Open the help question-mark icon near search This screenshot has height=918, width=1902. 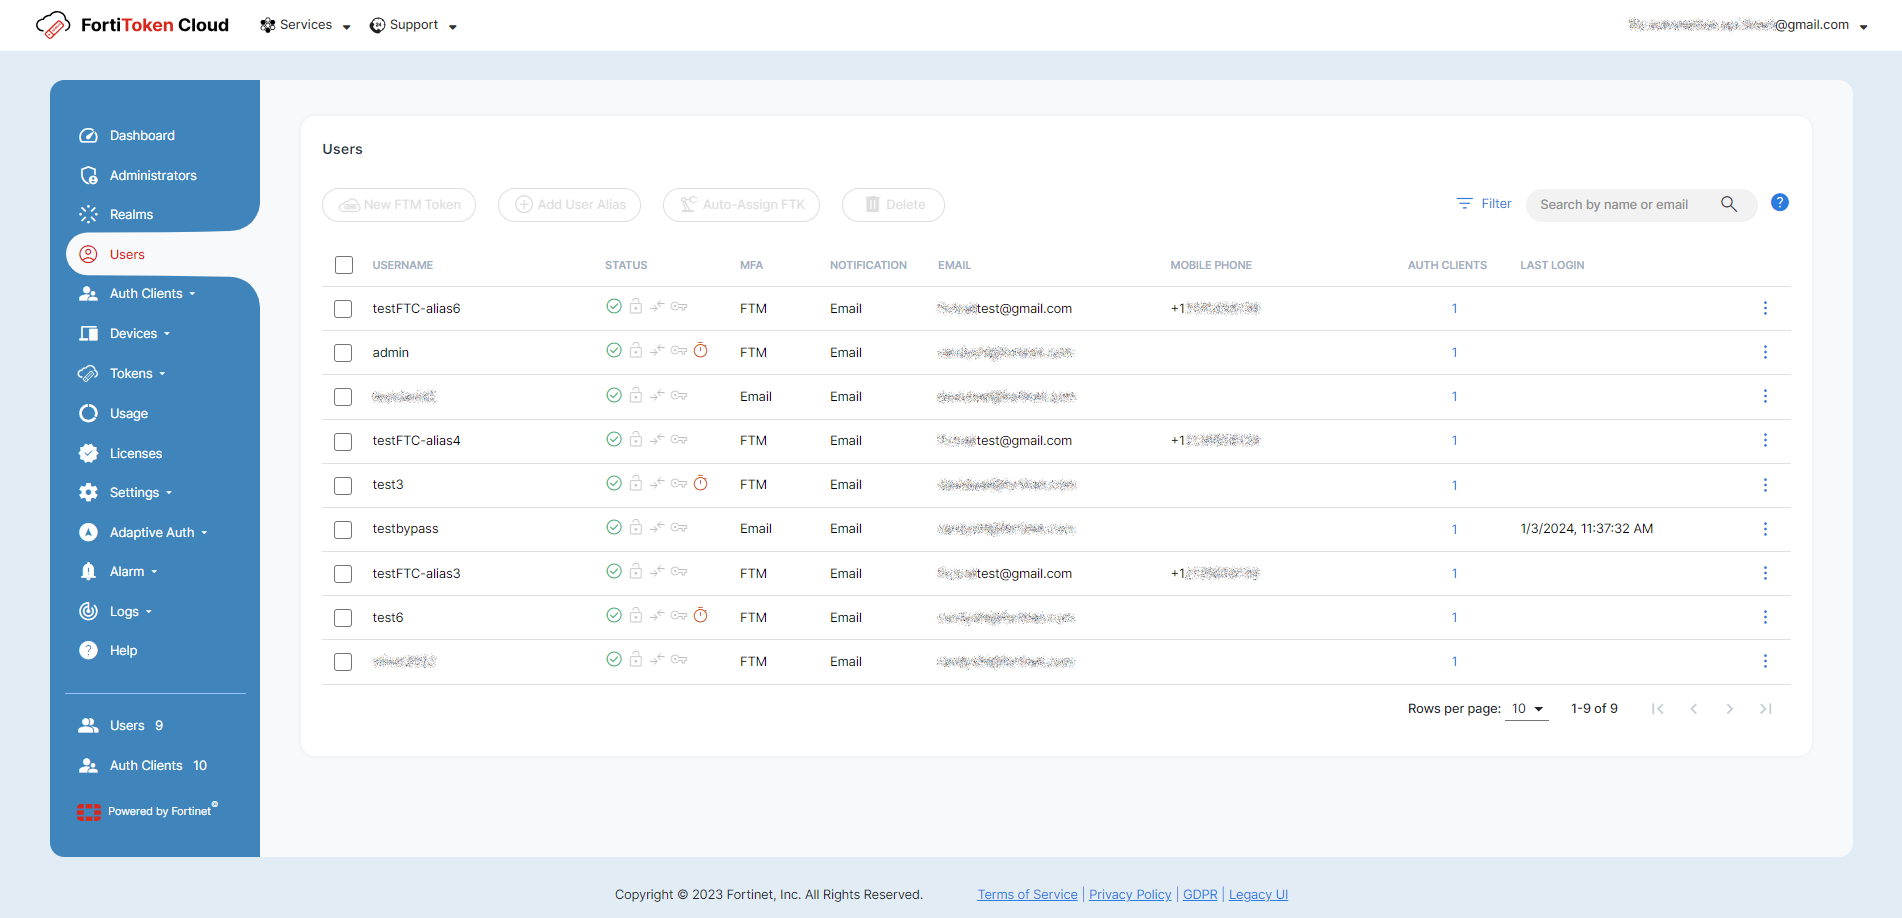click(1780, 202)
